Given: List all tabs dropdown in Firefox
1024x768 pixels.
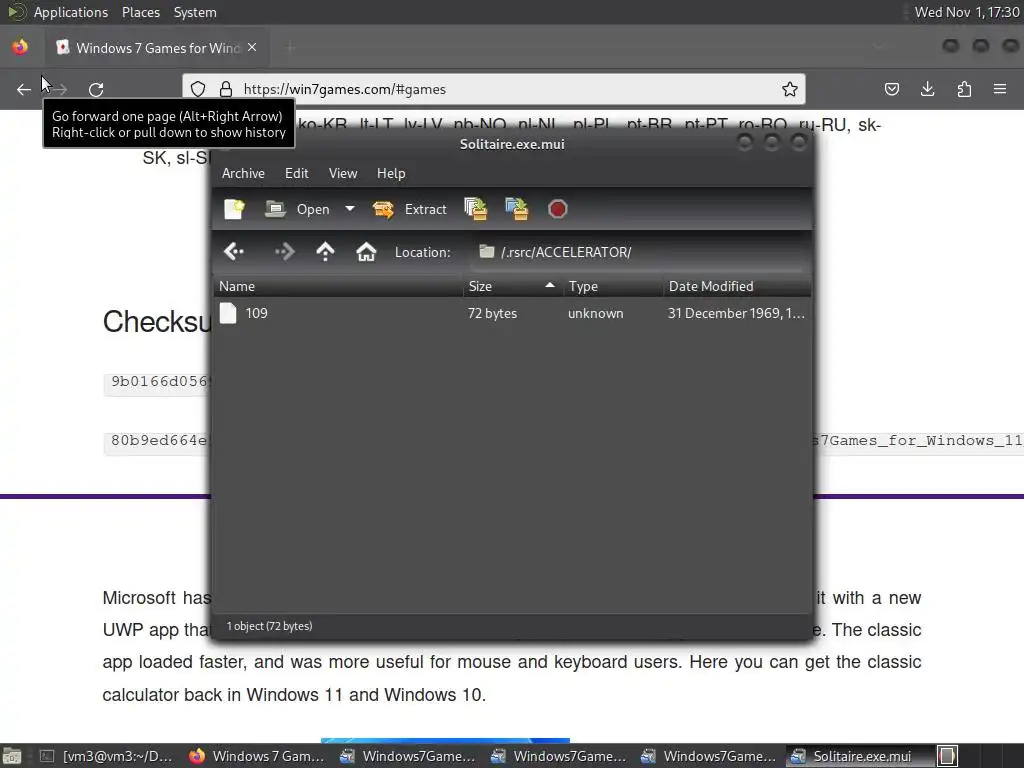Looking at the screenshot, I should [x=878, y=47].
